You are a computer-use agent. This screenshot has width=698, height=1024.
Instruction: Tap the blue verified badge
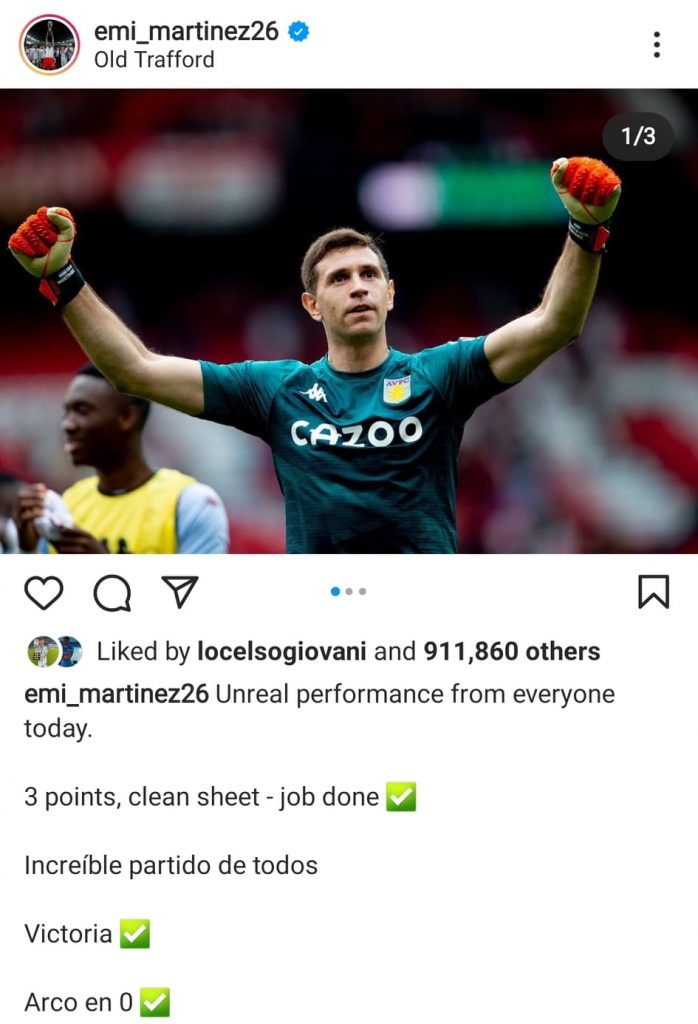[x=299, y=31]
